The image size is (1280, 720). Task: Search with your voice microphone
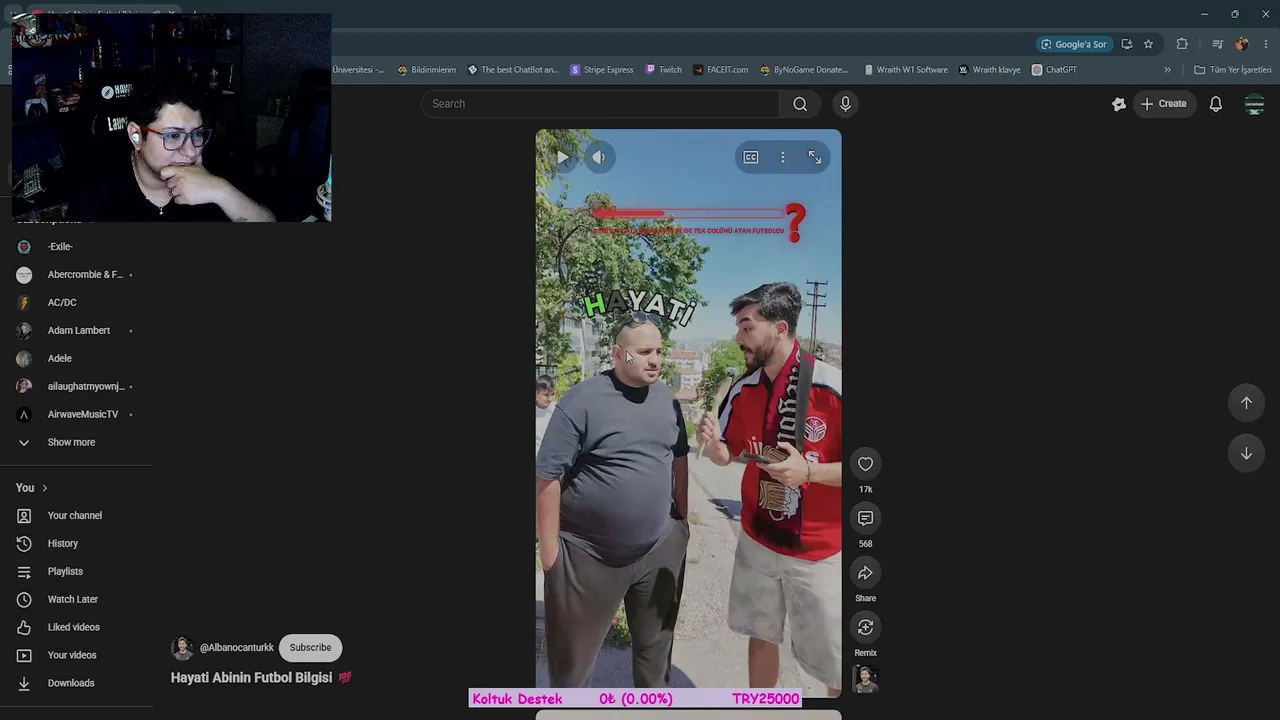point(845,104)
